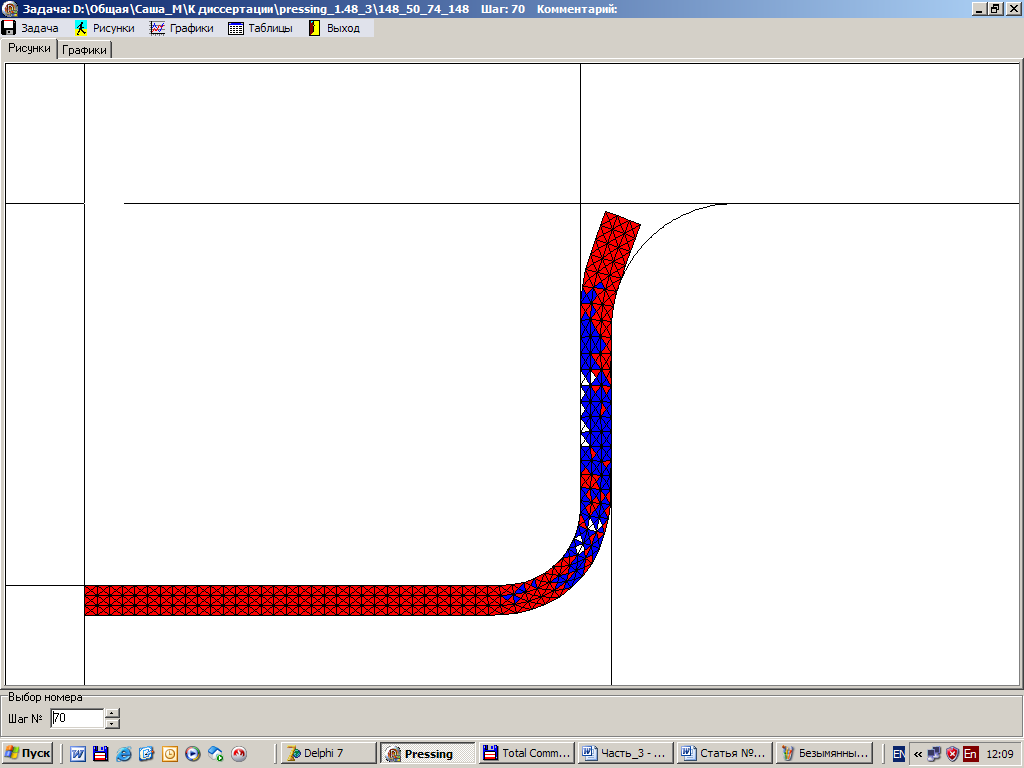Expand hidden system tray icons
This screenshot has width=1024, height=768.
pyautogui.click(x=918, y=754)
